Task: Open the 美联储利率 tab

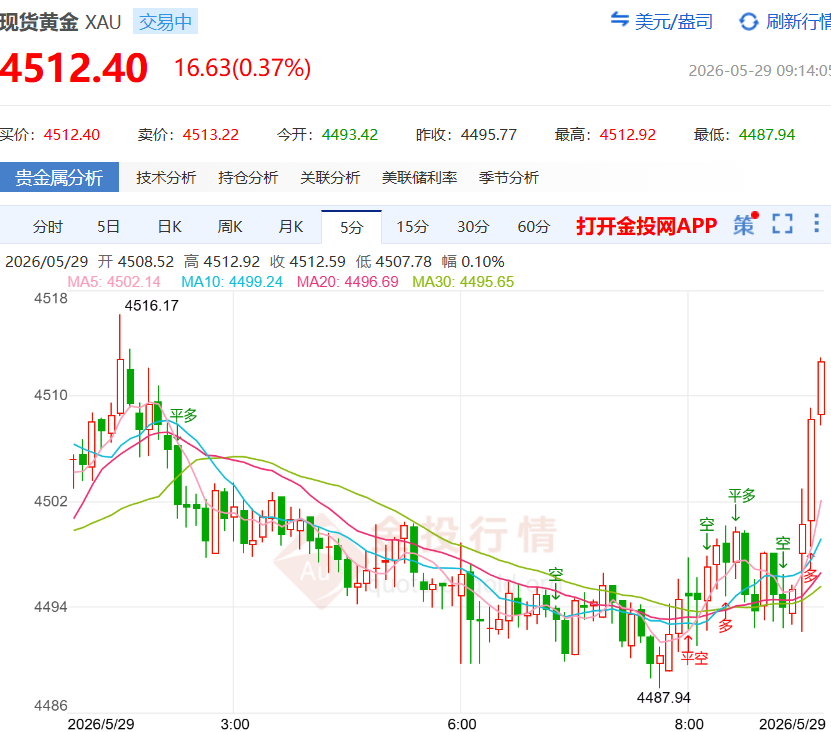Action: point(420,177)
